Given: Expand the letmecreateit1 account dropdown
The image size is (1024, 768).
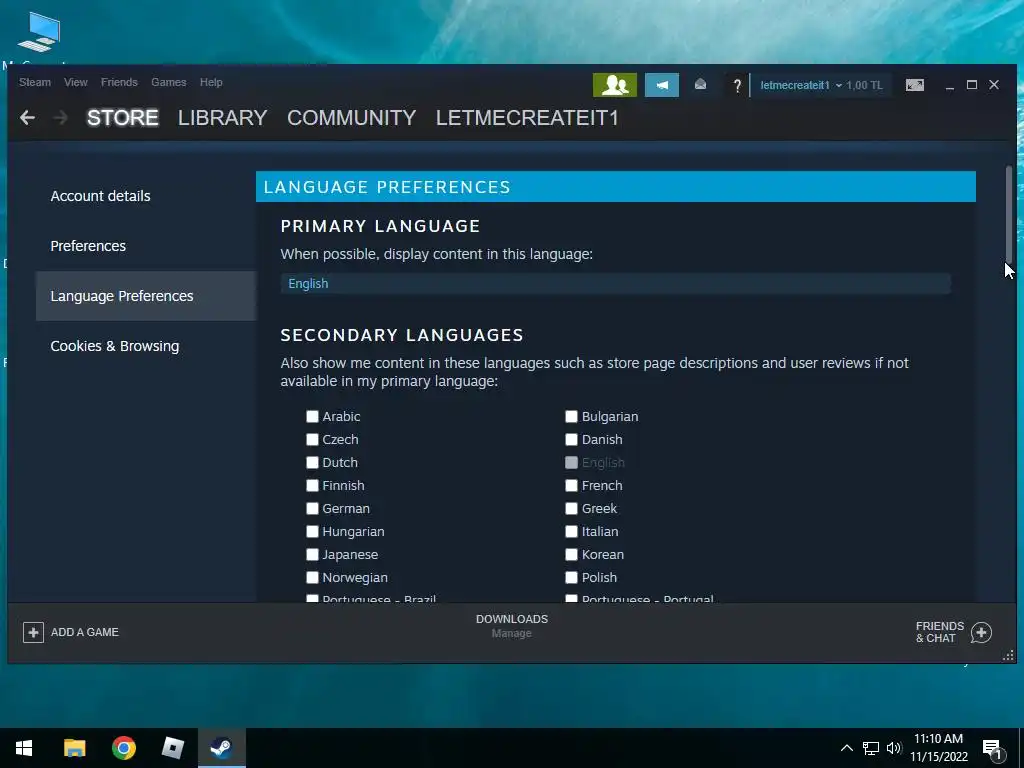Looking at the screenshot, I should click(801, 86).
